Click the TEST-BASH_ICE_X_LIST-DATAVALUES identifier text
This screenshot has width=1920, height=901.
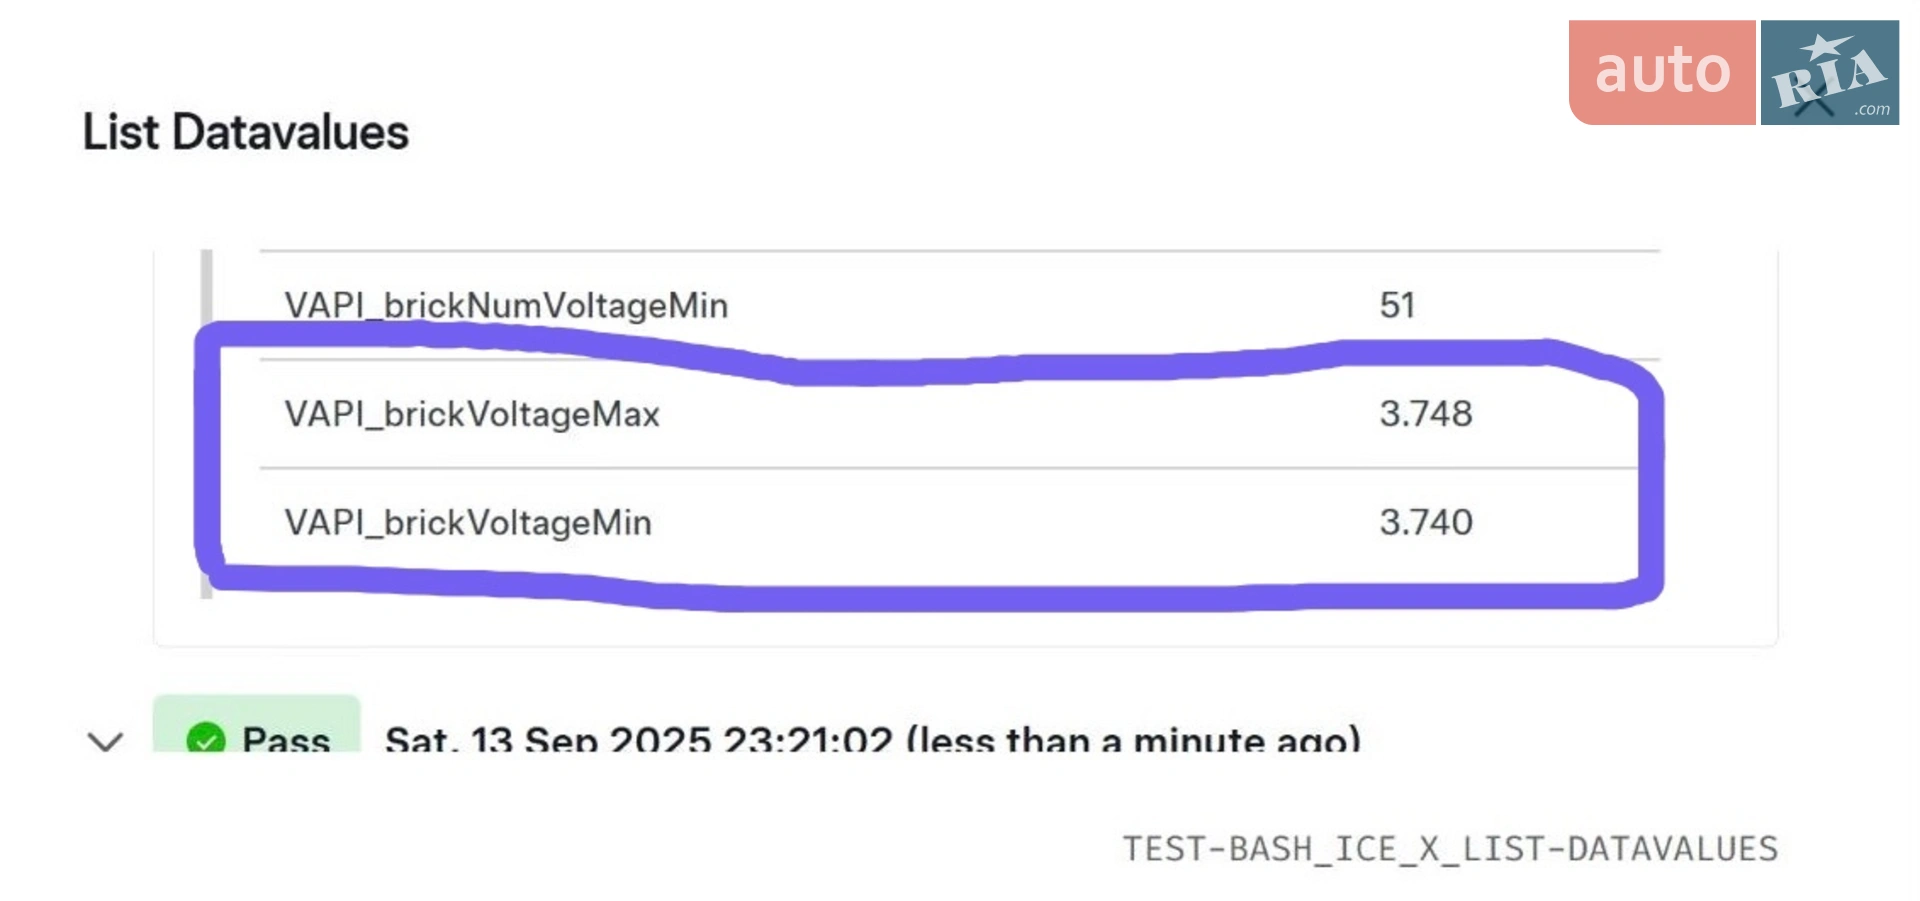(x=1450, y=849)
